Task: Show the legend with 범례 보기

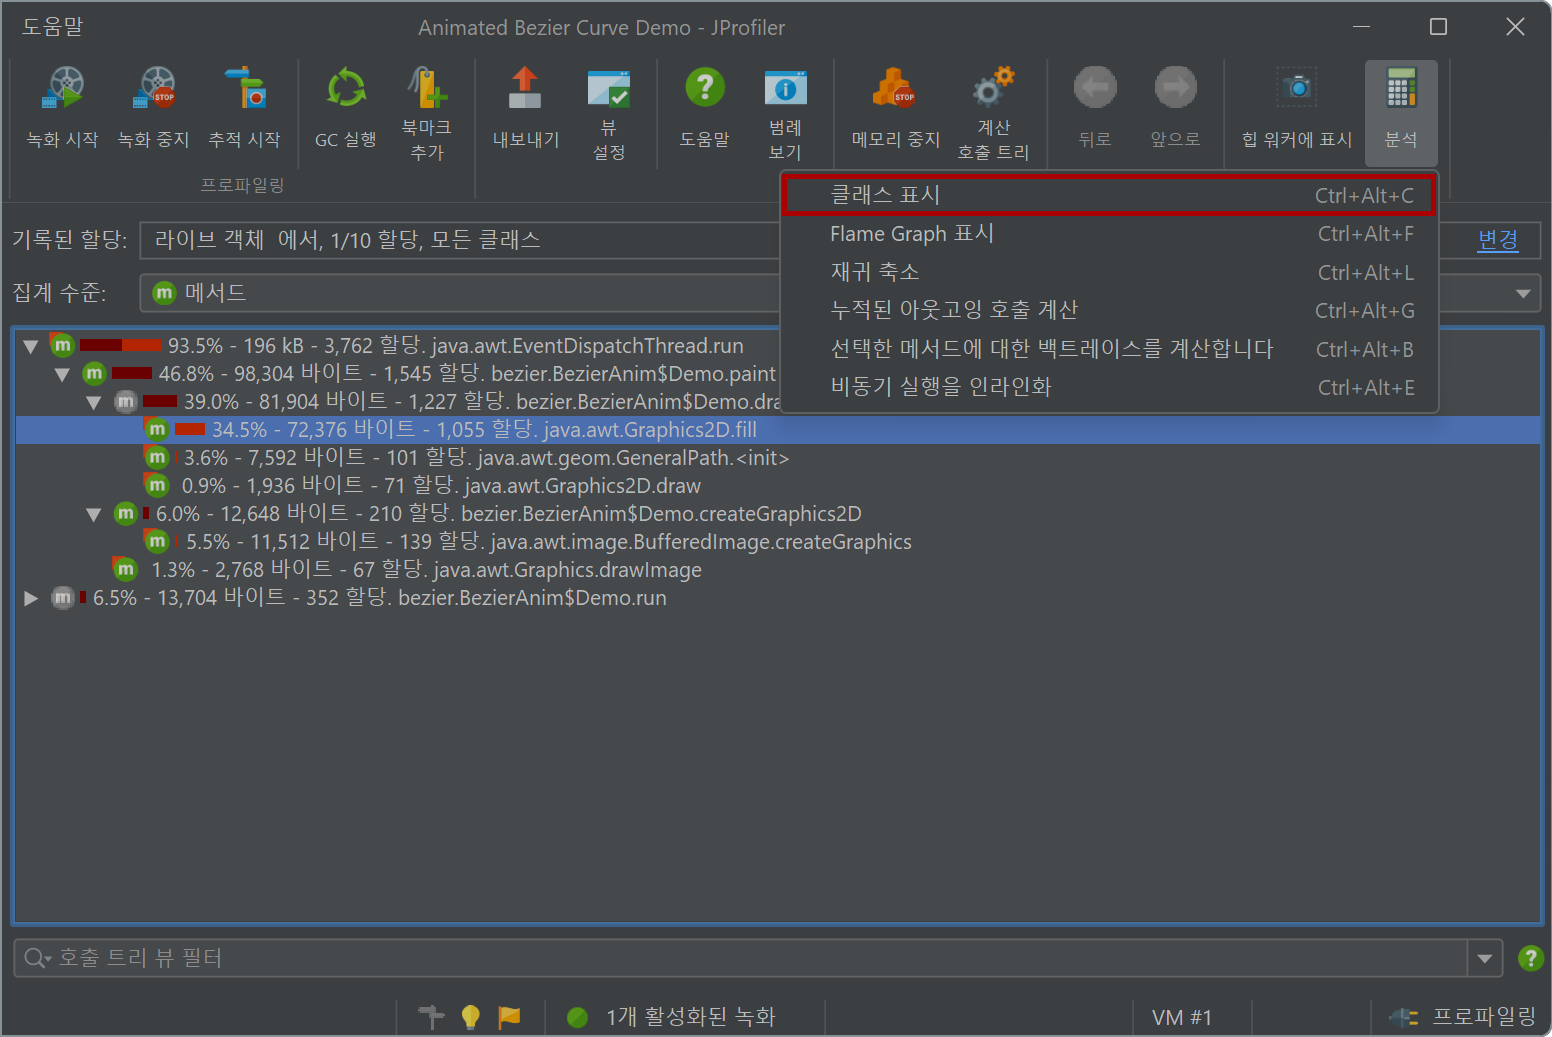Action: tap(786, 112)
